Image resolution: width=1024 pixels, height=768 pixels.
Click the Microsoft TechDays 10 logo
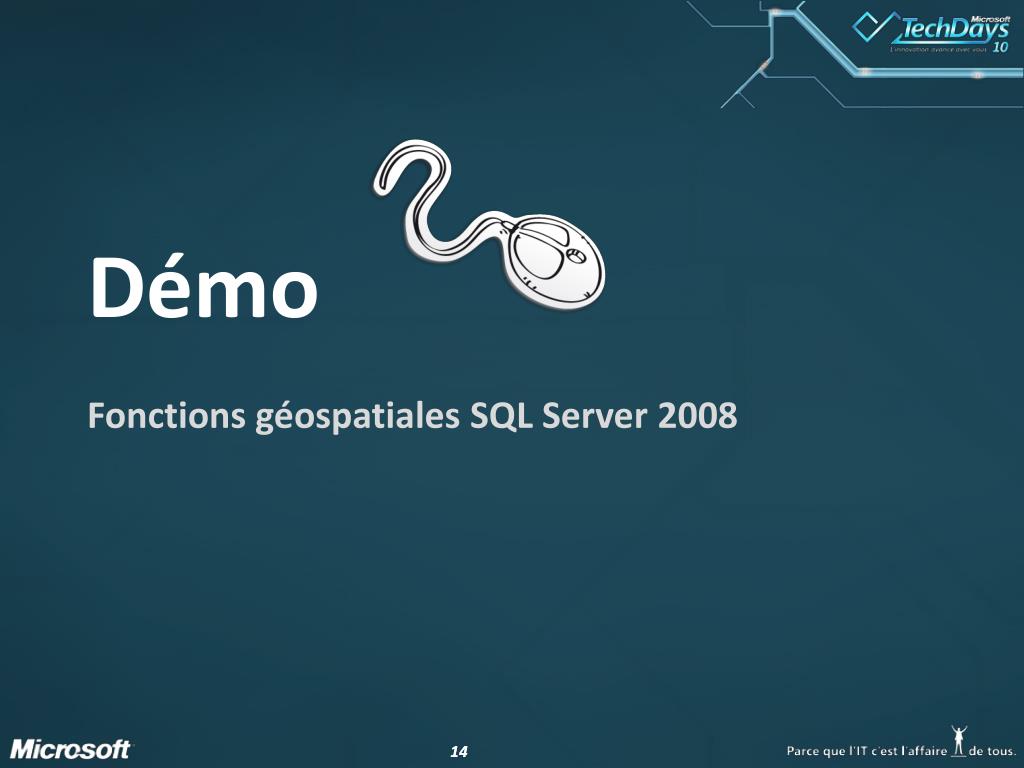pos(932,33)
